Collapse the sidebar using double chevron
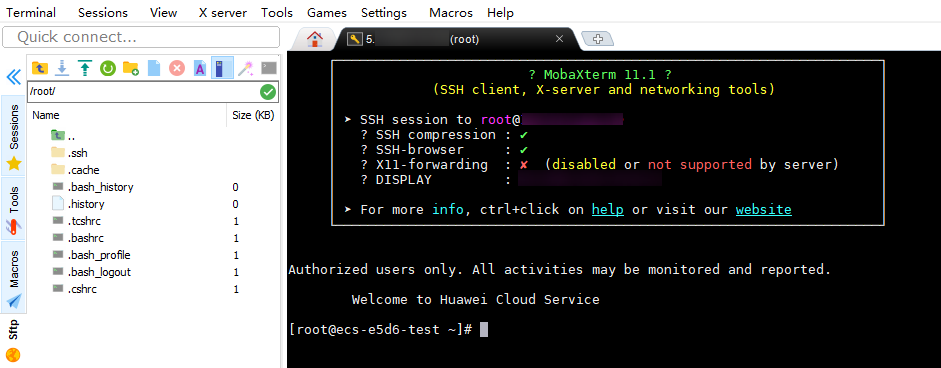 [13, 76]
